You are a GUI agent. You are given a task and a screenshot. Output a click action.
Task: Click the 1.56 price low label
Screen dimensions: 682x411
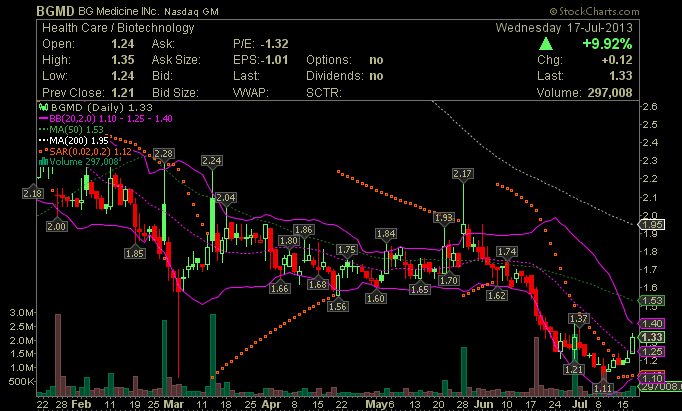click(338, 306)
